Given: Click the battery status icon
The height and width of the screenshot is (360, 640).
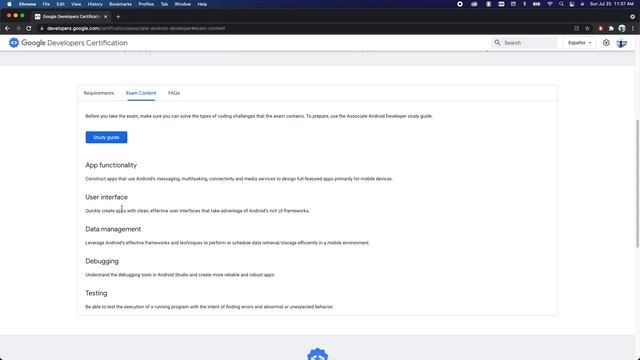Looking at the screenshot, I should click(x=536, y=4).
